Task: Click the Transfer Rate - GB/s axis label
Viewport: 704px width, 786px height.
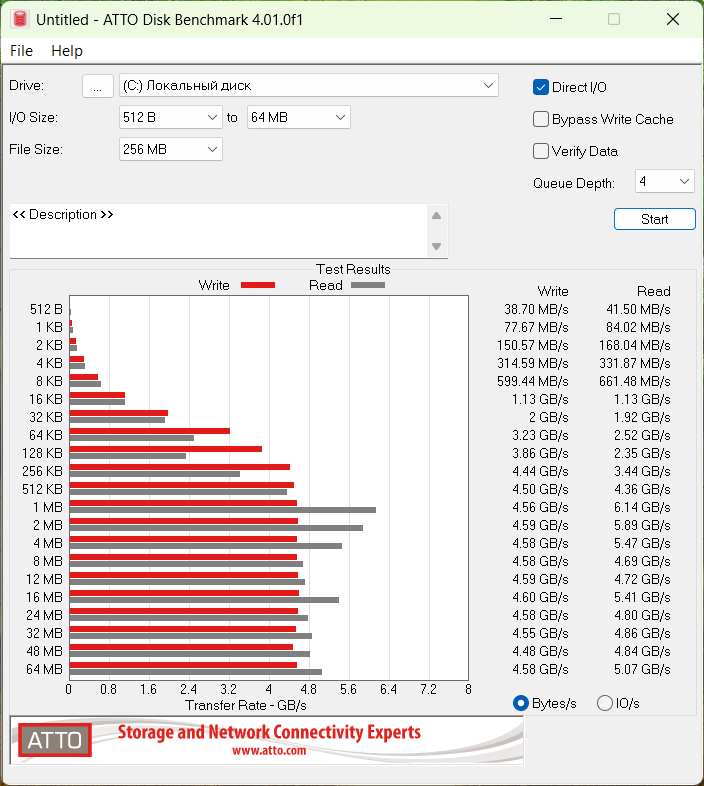Action: click(x=246, y=705)
